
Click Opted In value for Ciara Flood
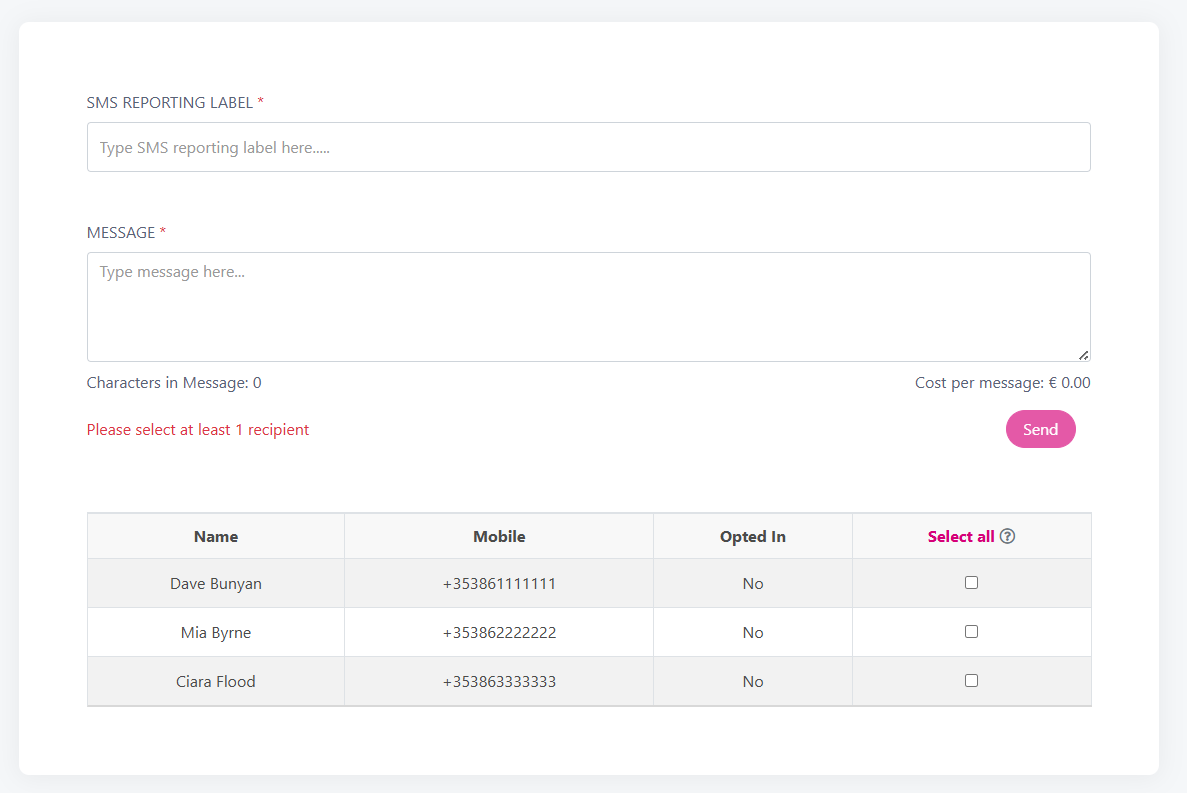[752, 681]
